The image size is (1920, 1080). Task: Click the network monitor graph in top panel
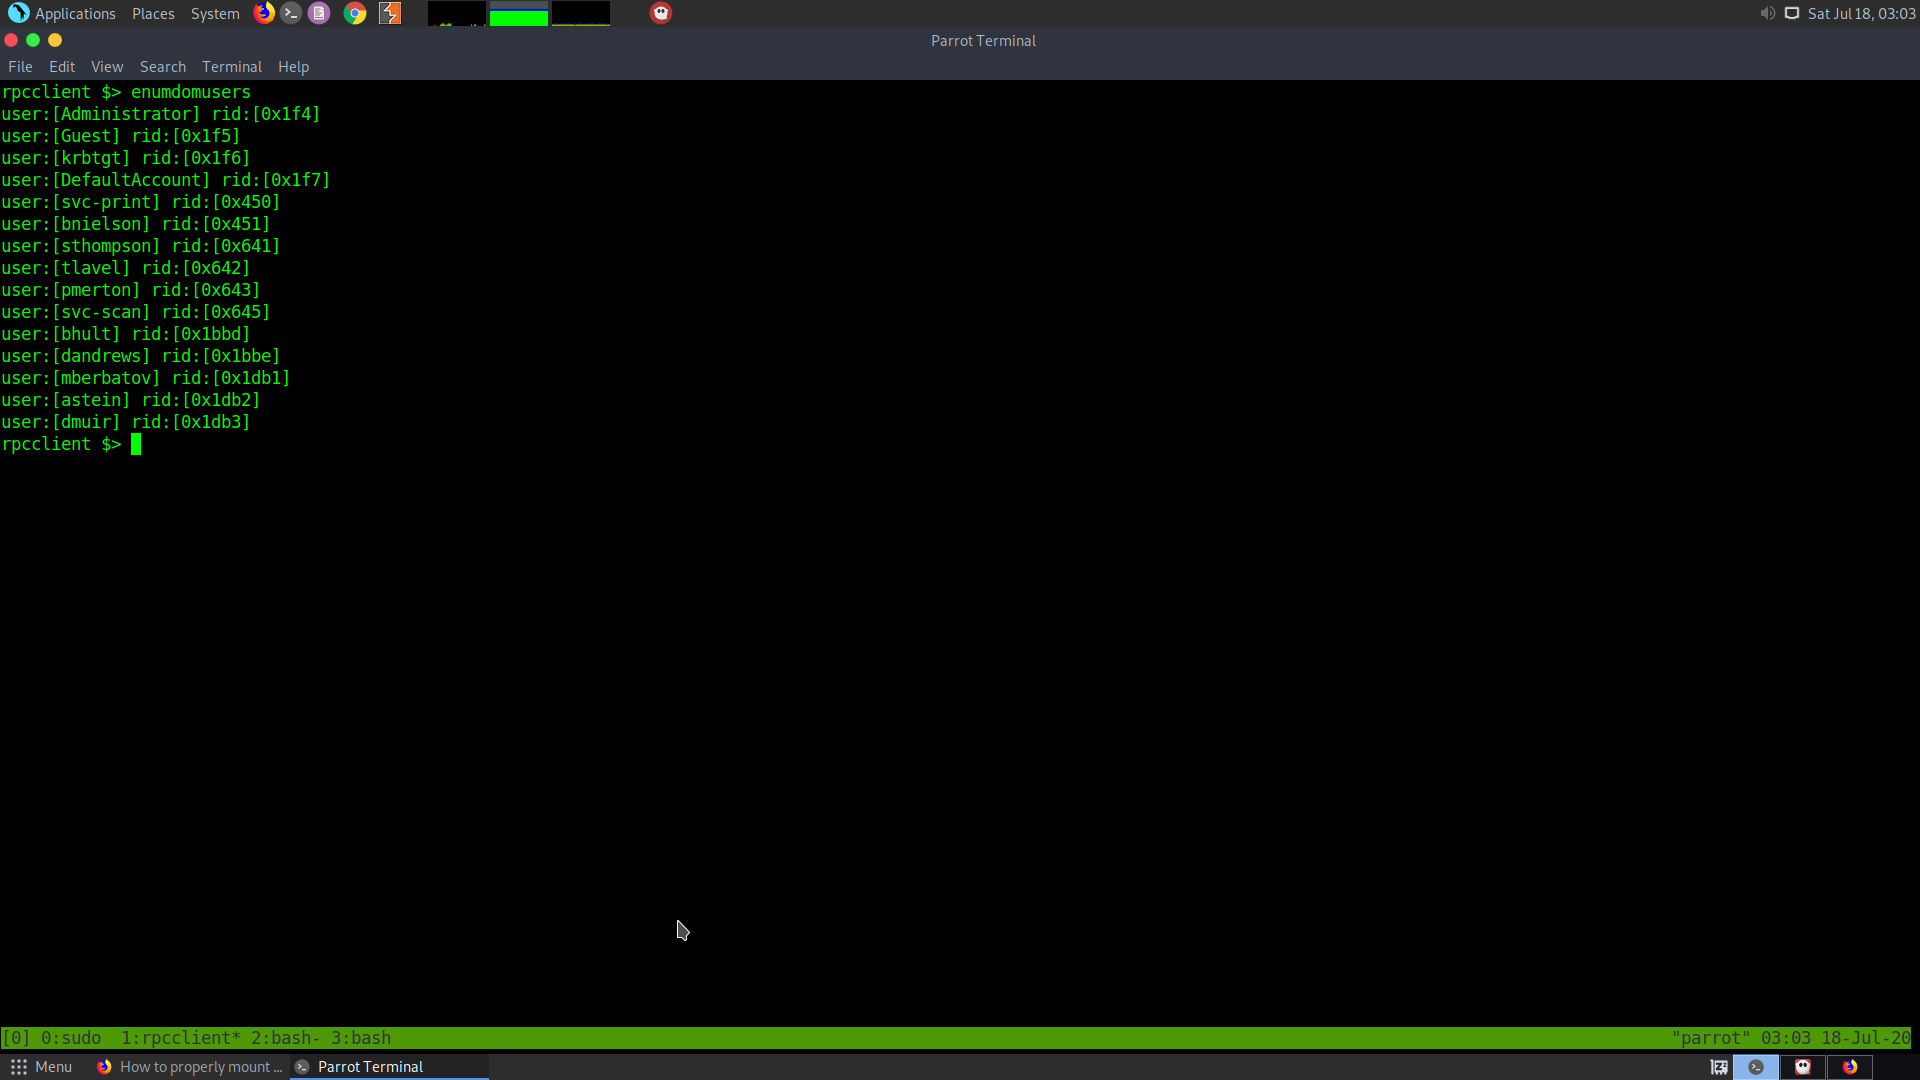[x=580, y=13]
